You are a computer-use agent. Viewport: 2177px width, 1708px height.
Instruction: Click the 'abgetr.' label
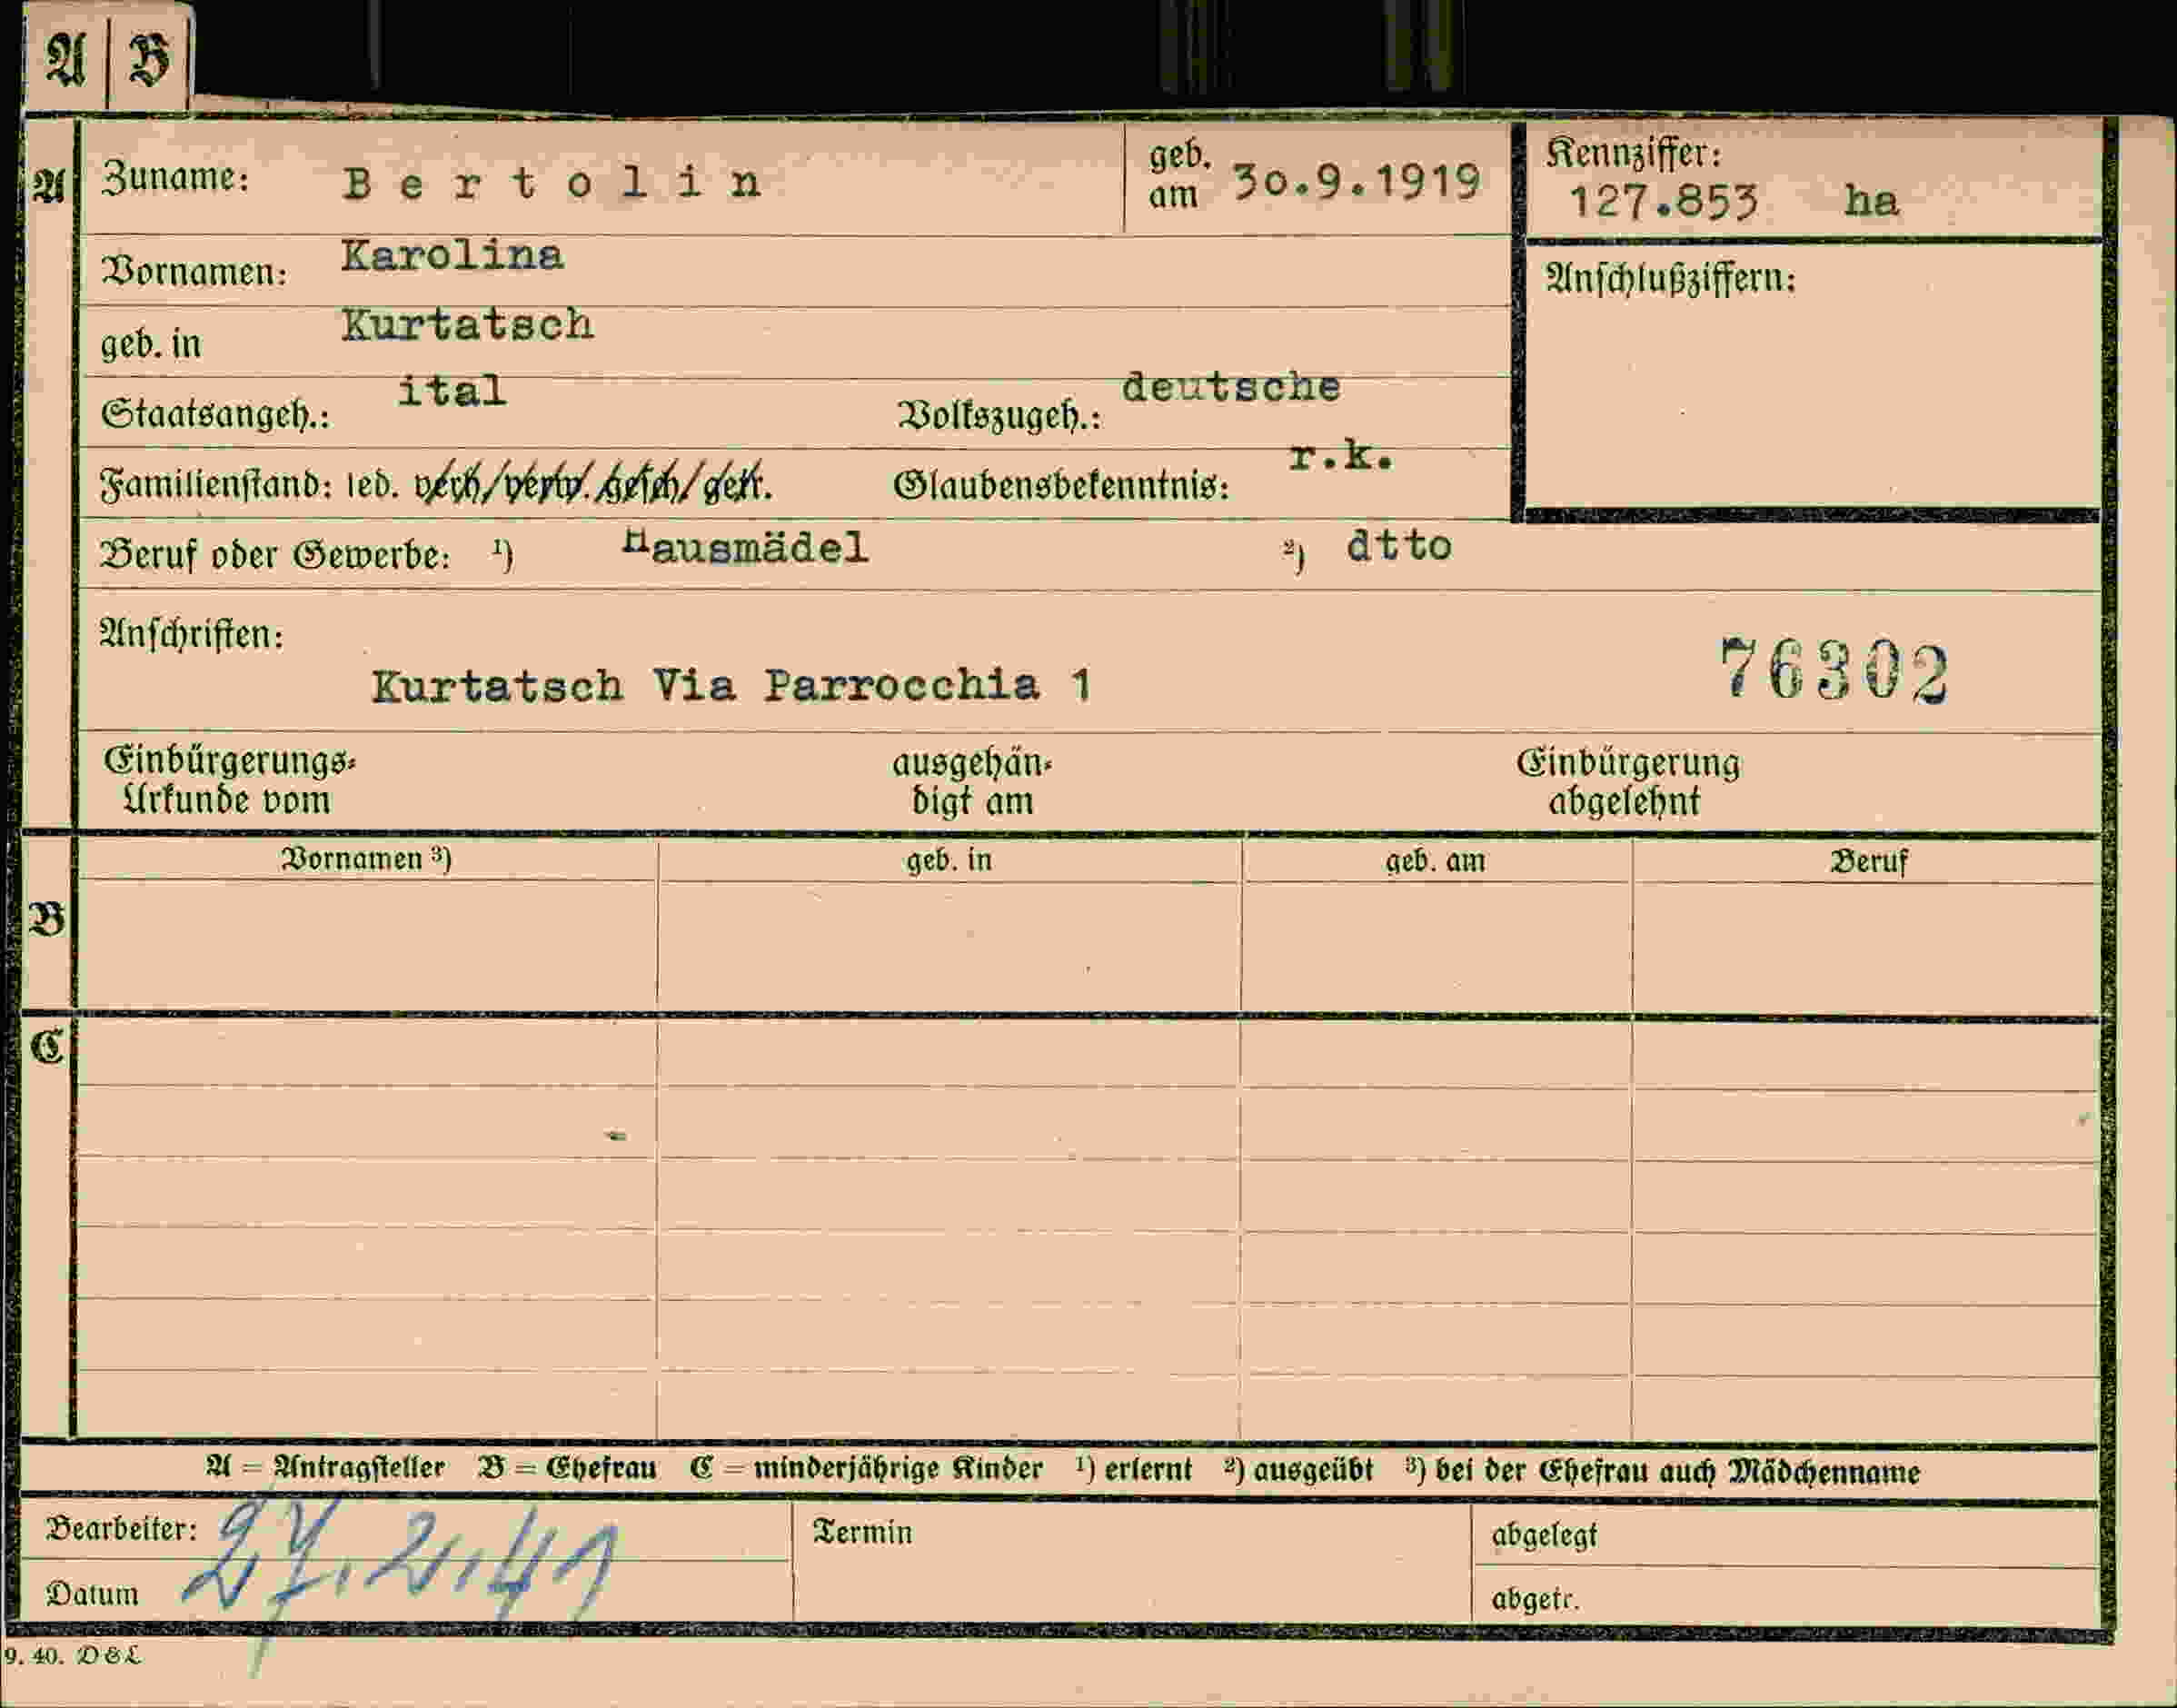pyautogui.click(x=1535, y=1599)
